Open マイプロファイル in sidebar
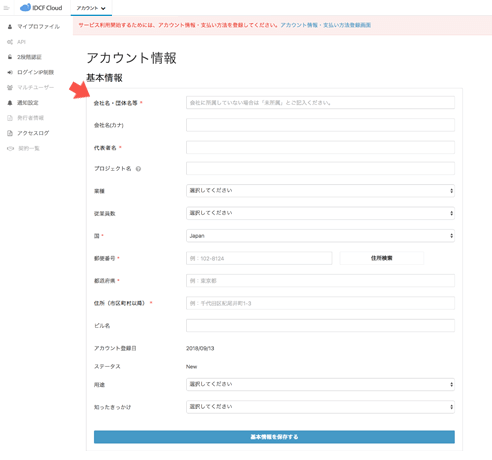The height and width of the screenshot is (460, 492). [x=39, y=27]
